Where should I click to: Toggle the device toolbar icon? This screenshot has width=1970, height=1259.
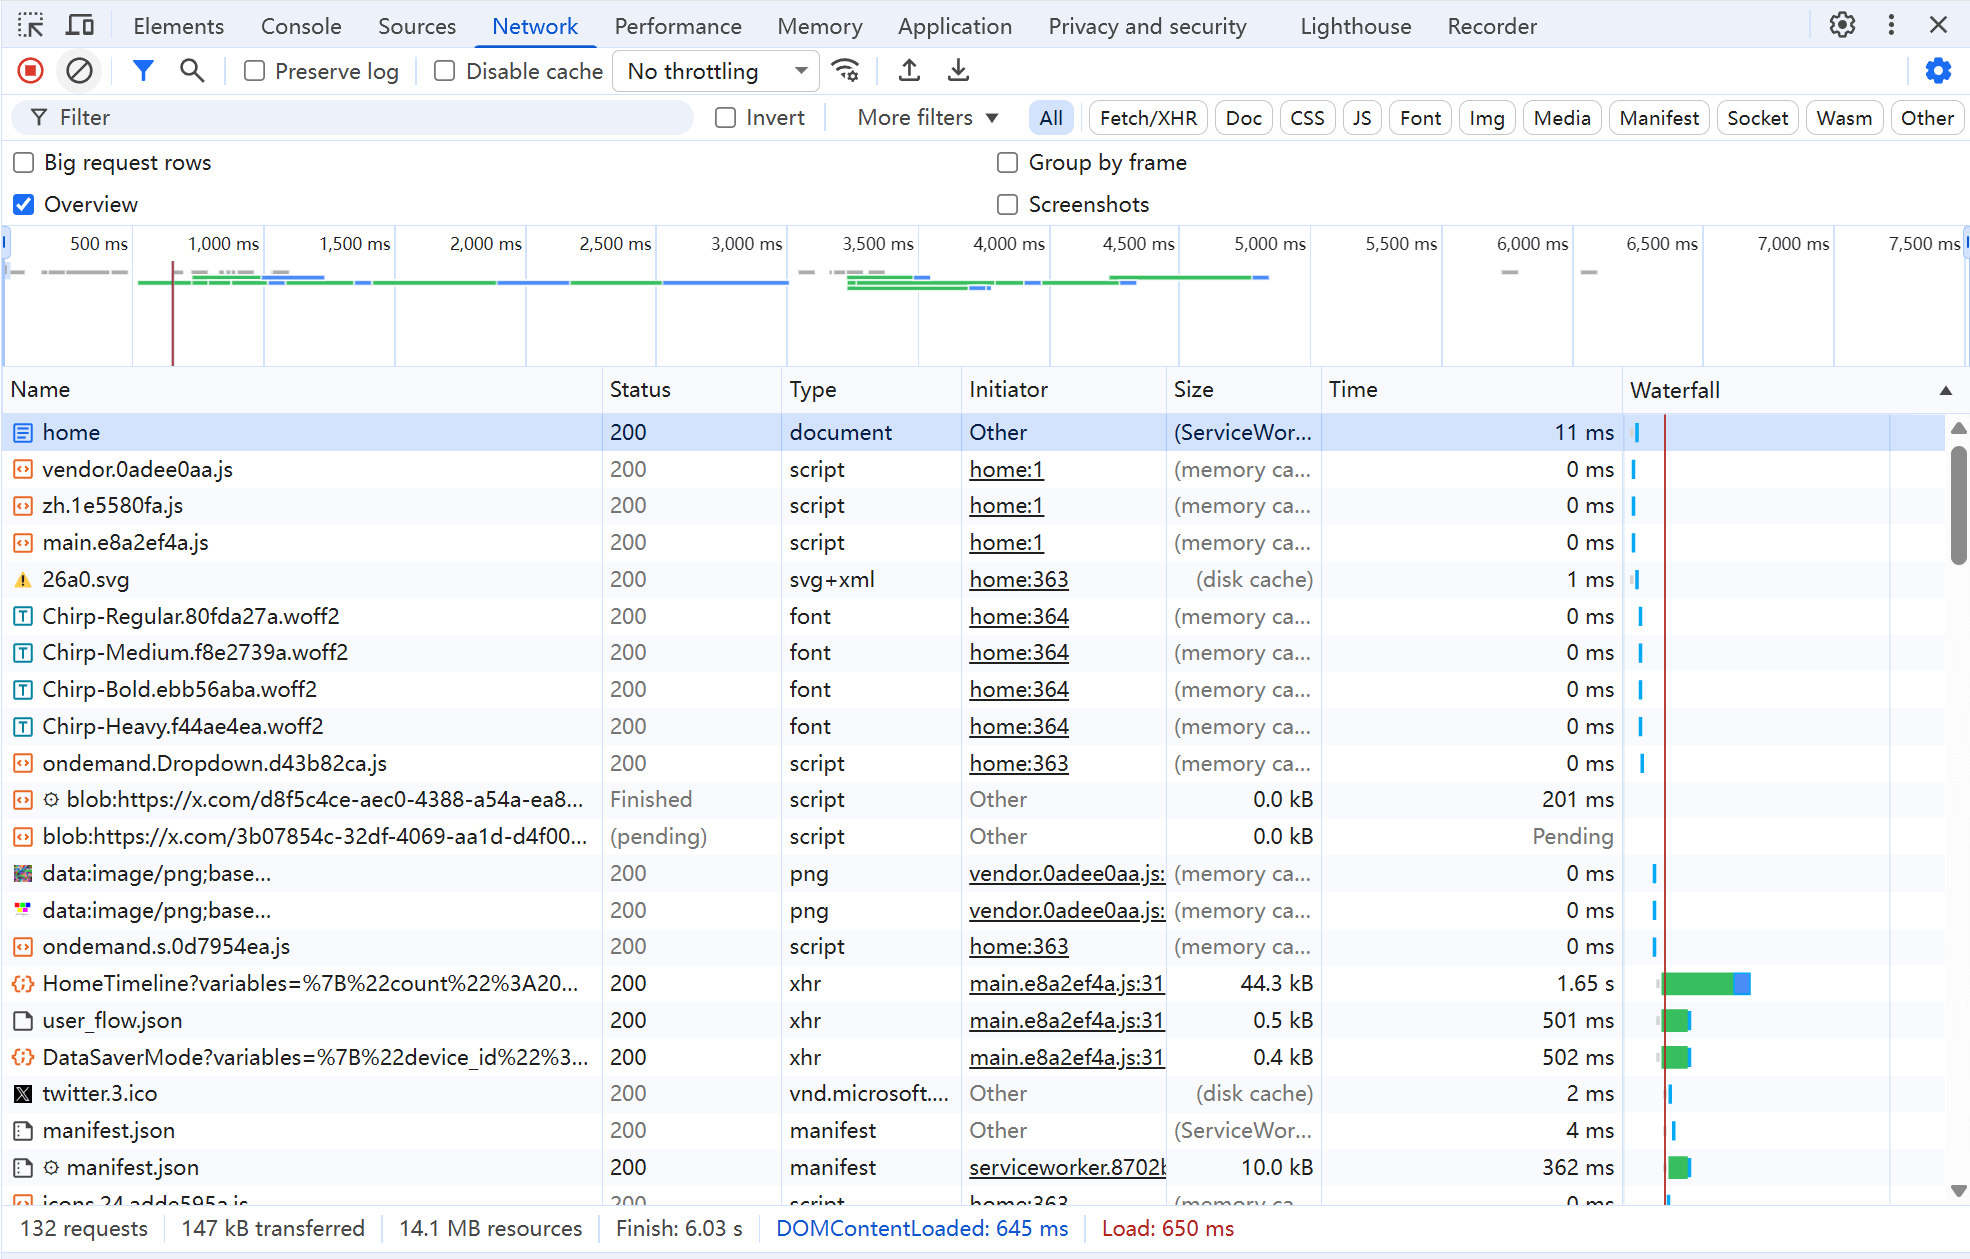[x=80, y=26]
